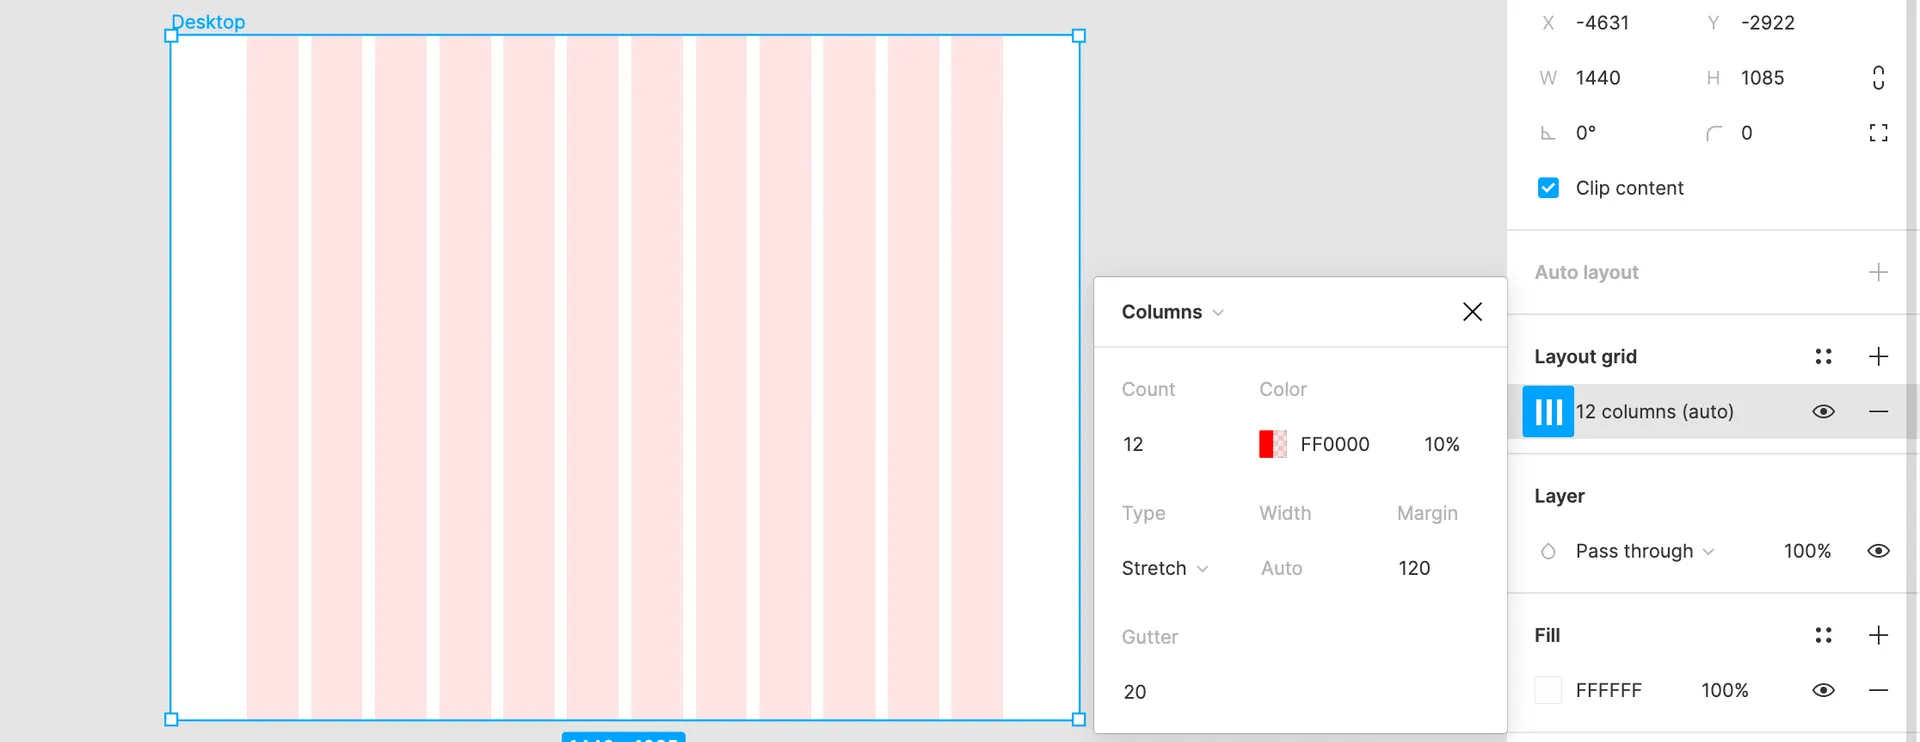Image resolution: width=1920 pixels, height=742 pixels.
Task: Edit the grid color opacity 10%
Action: (x=1442, y=444)
